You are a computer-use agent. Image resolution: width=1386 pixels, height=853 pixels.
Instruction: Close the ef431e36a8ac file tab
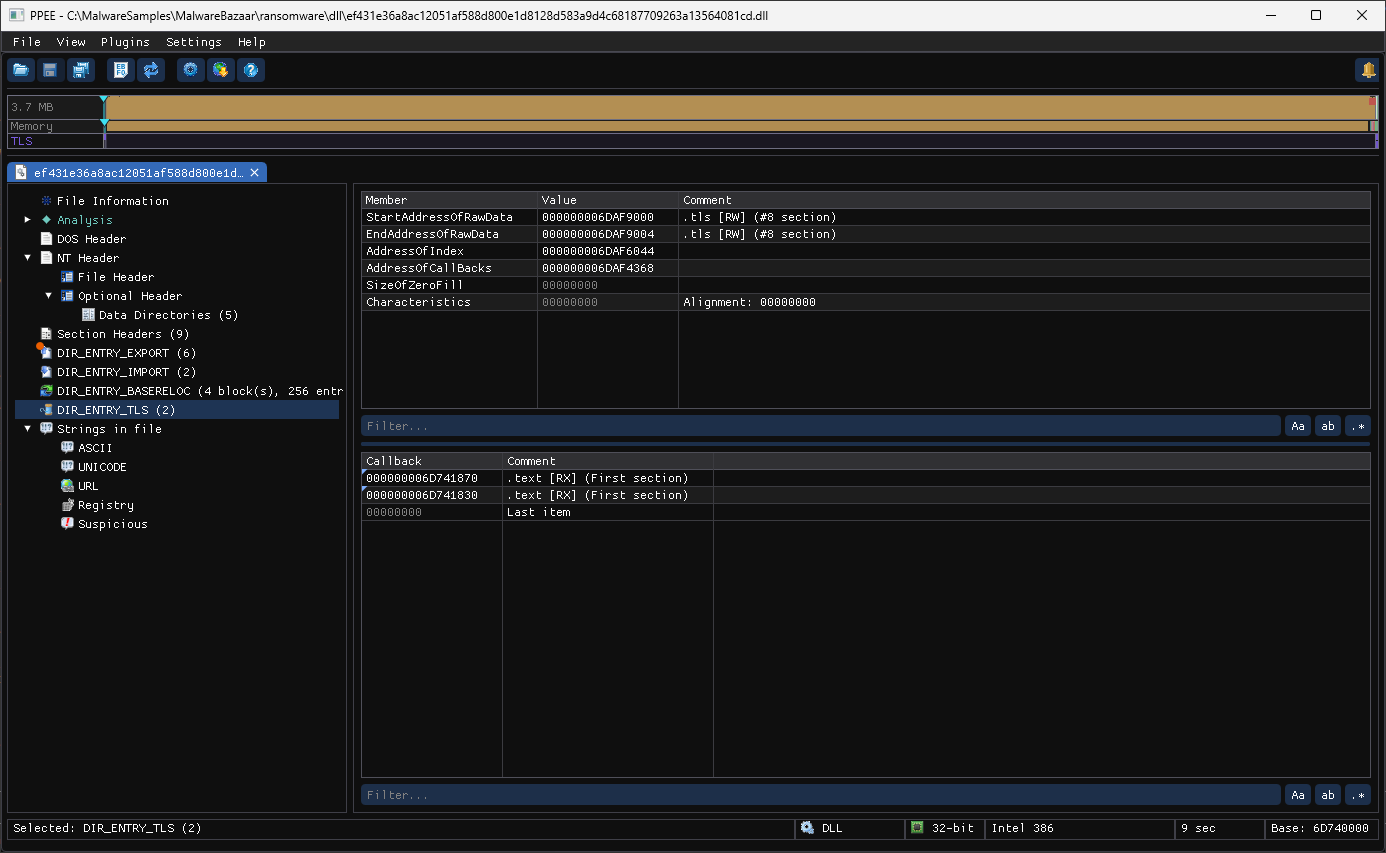254,173
